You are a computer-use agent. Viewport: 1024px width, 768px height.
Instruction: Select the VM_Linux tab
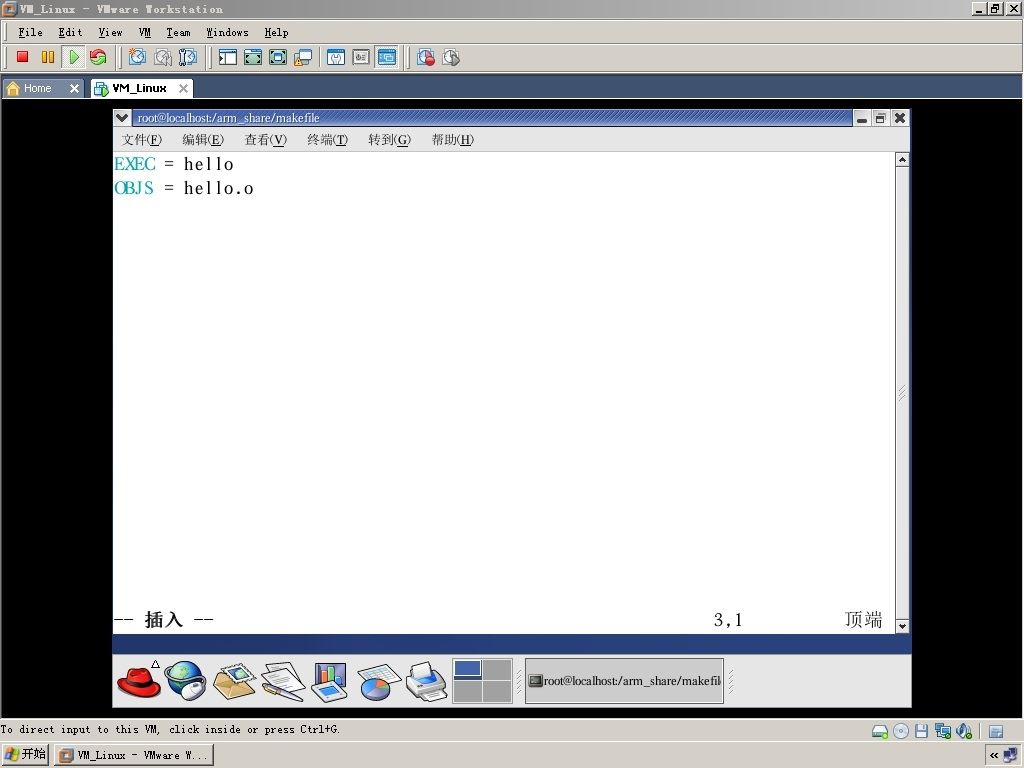tap(139, 88)
